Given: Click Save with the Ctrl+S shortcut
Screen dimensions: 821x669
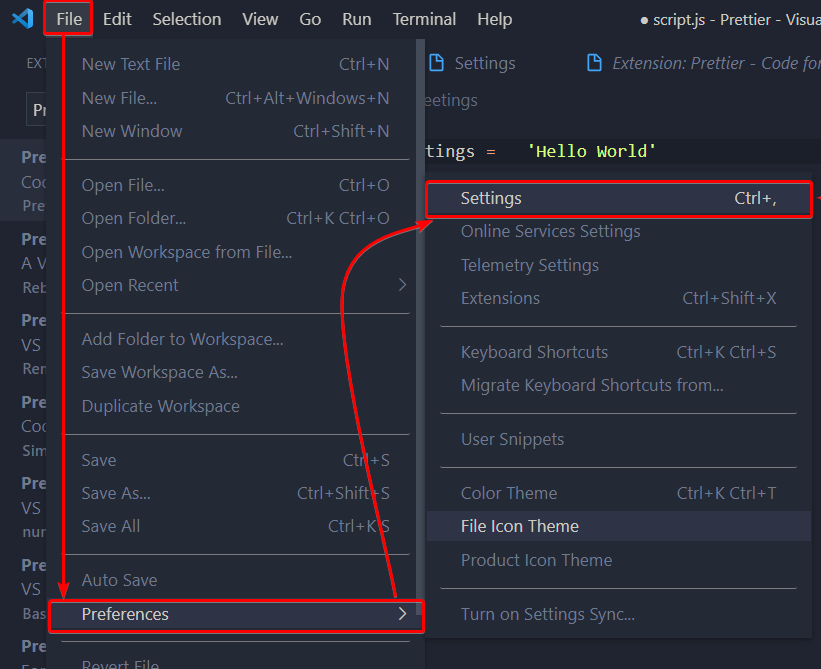Looking at the screenshot, I should [236, 460].
